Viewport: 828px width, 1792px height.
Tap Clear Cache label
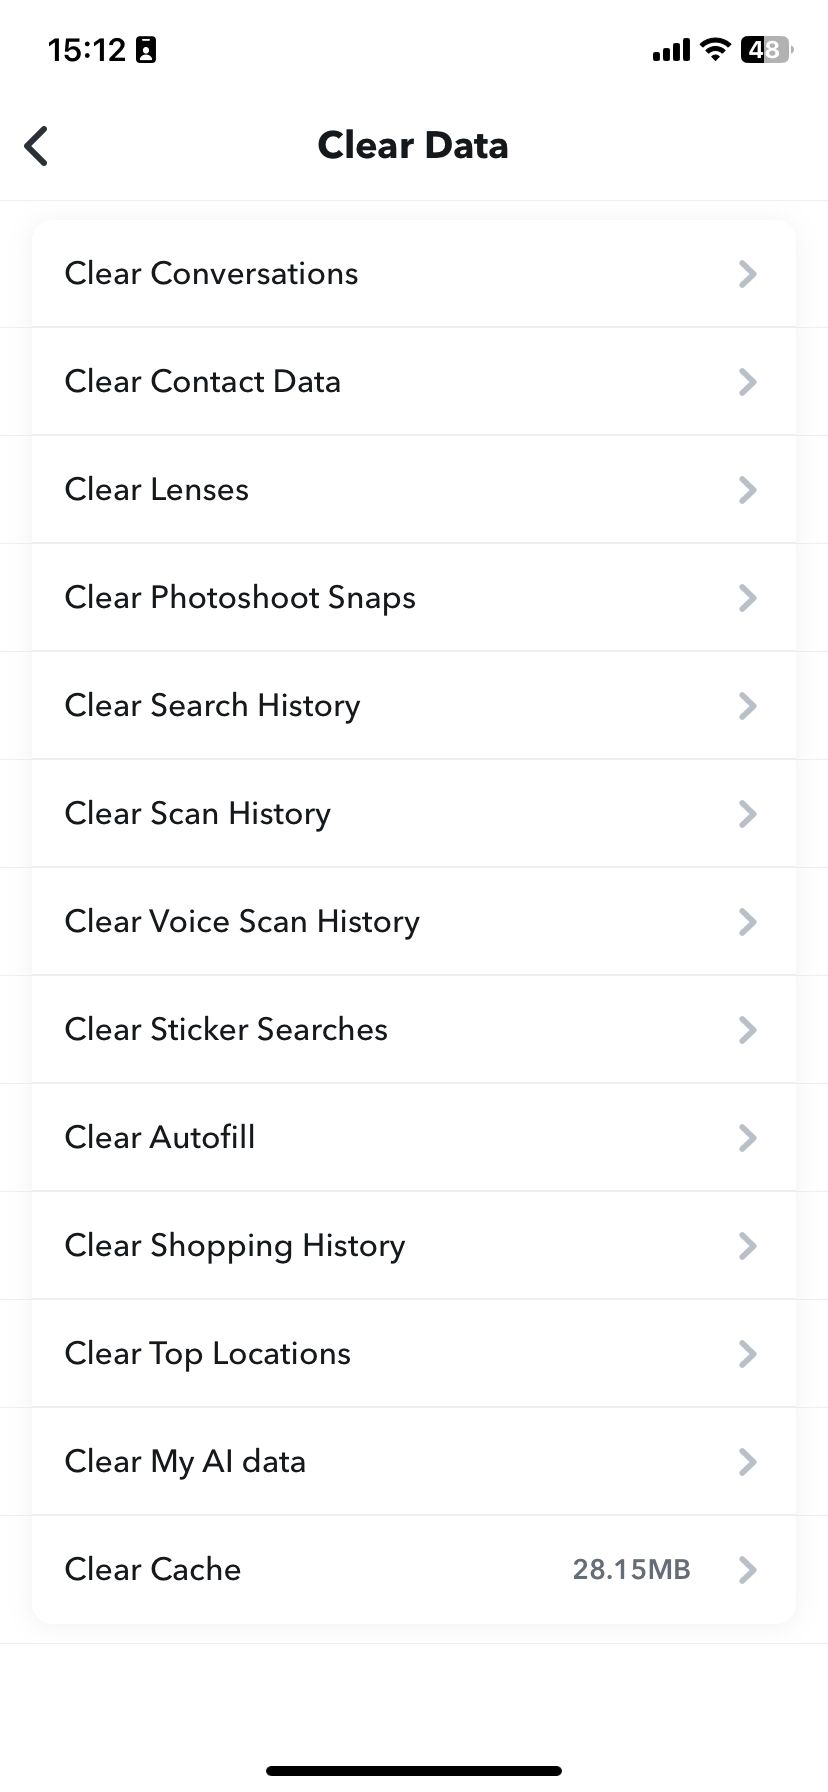pyautogui.click(x=153, y=1570)
